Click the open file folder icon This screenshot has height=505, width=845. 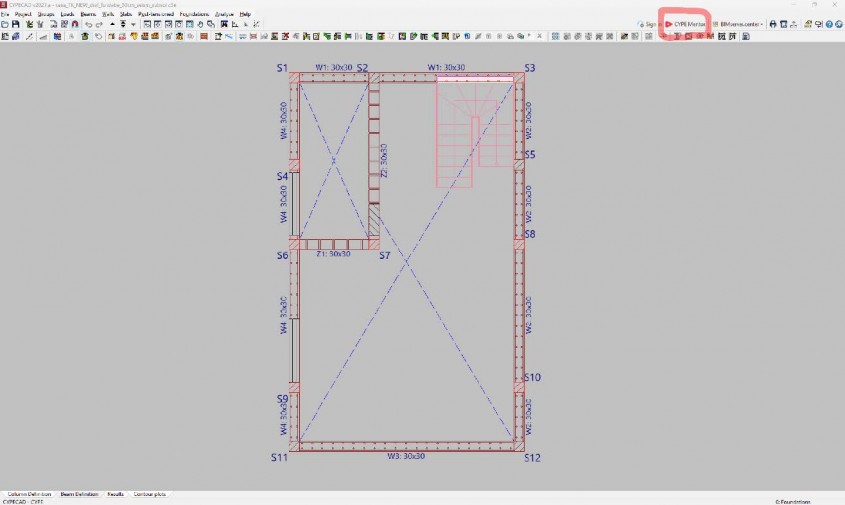(5, 24)
